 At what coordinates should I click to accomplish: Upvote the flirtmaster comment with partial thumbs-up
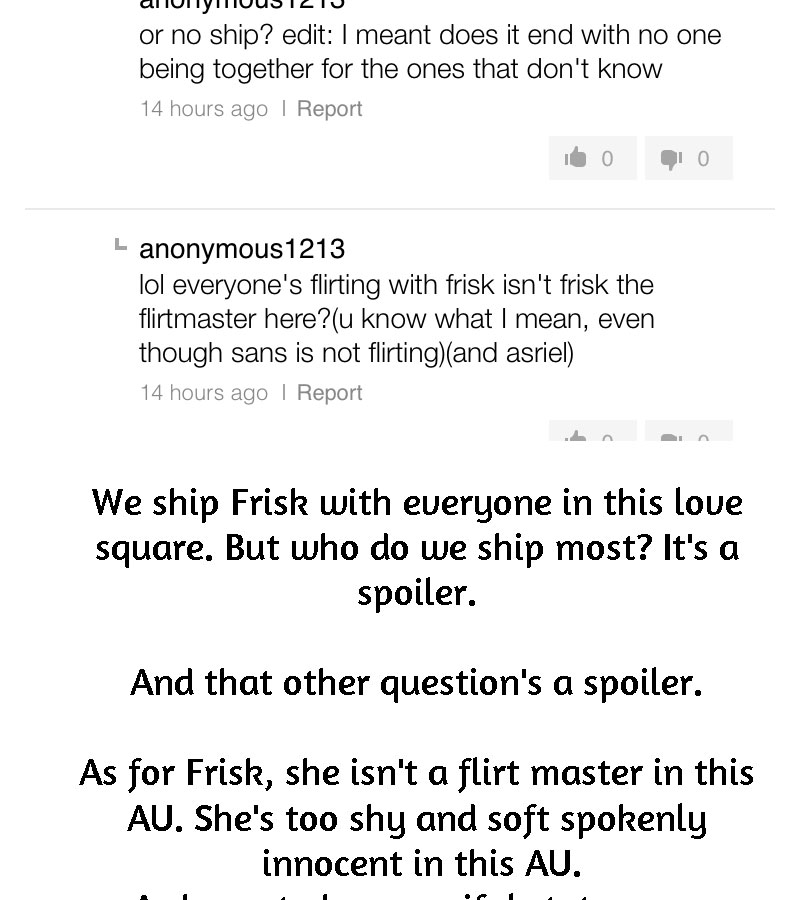coord(592,430)
